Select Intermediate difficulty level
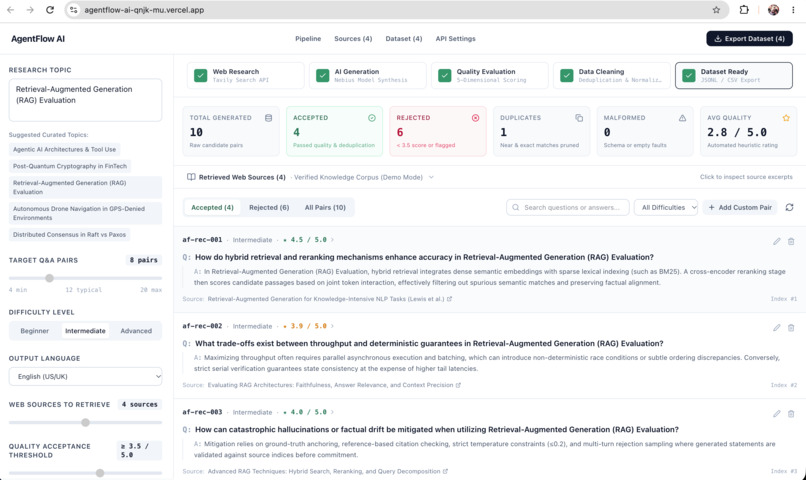Image resolution: width=806 pixels, height=480 pixels. [85, 331]
